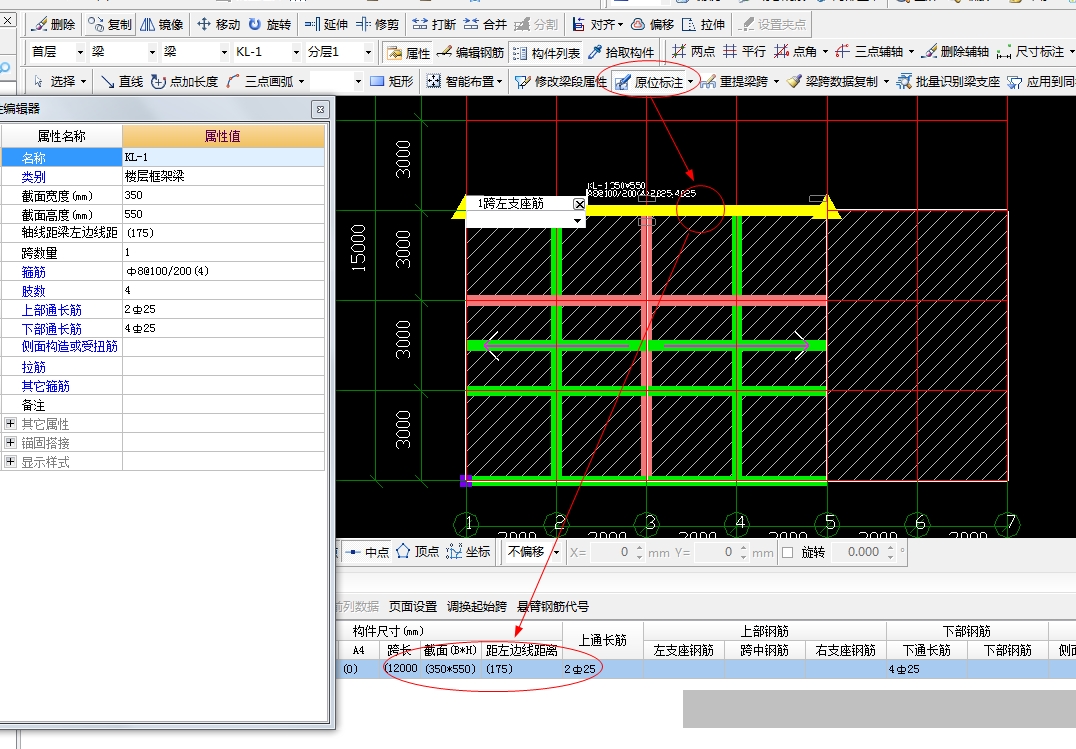Select the 镜像 (mirror) tool

pos(162,25)
